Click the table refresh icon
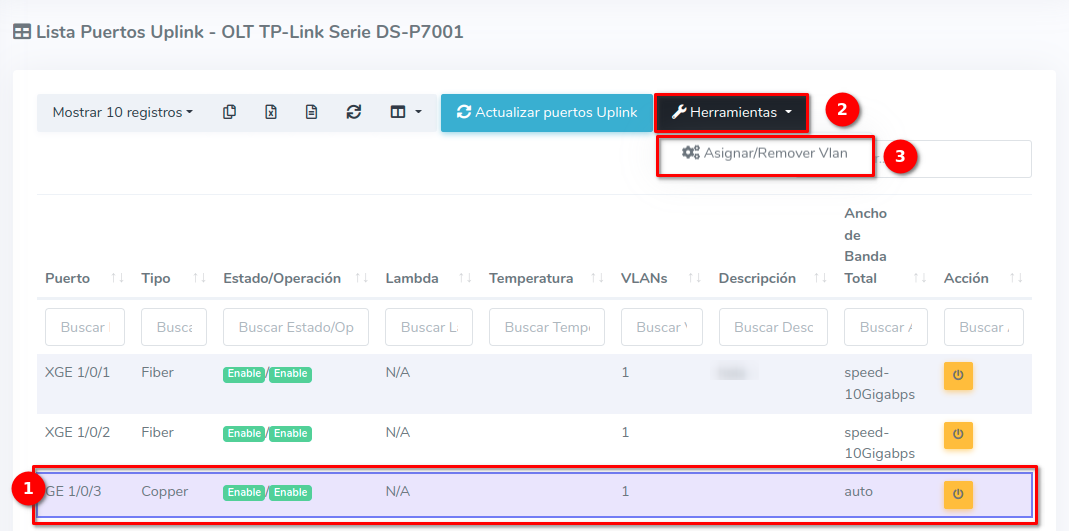Image resolution: width=1069 pixels, height=531 pixels. point(353,113)
